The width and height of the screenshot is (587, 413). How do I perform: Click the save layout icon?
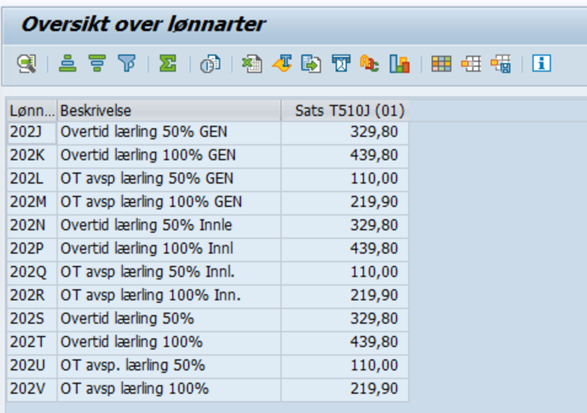501,64
